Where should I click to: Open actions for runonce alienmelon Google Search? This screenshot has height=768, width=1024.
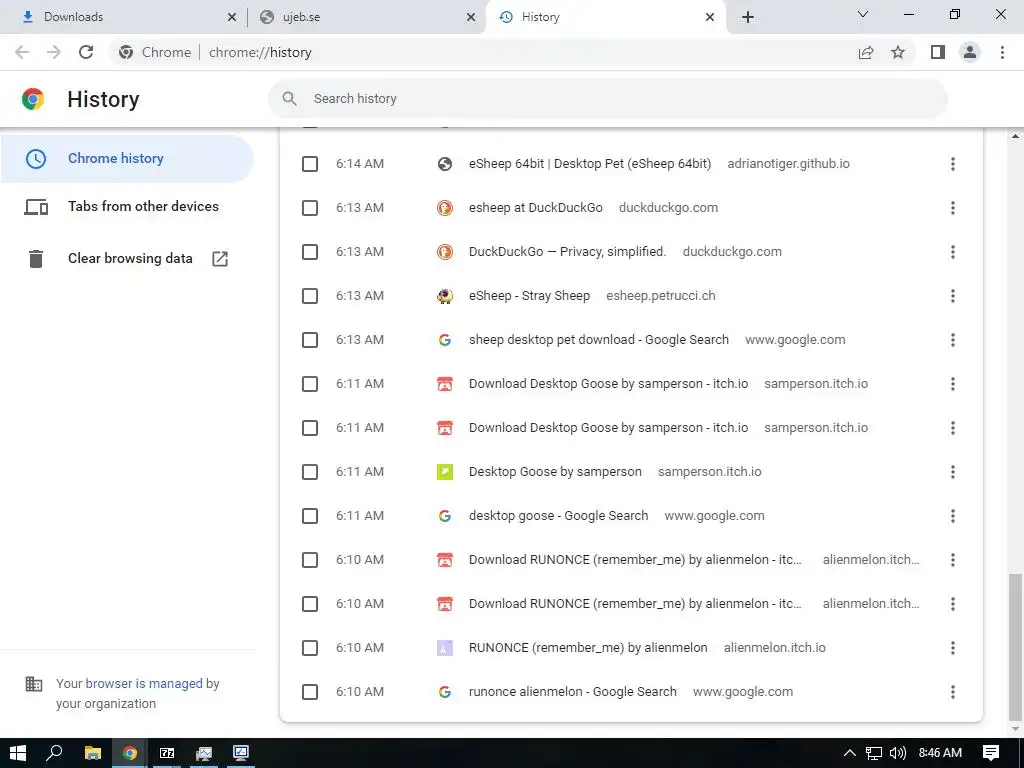pyautogui.click(x=953, y=692)
